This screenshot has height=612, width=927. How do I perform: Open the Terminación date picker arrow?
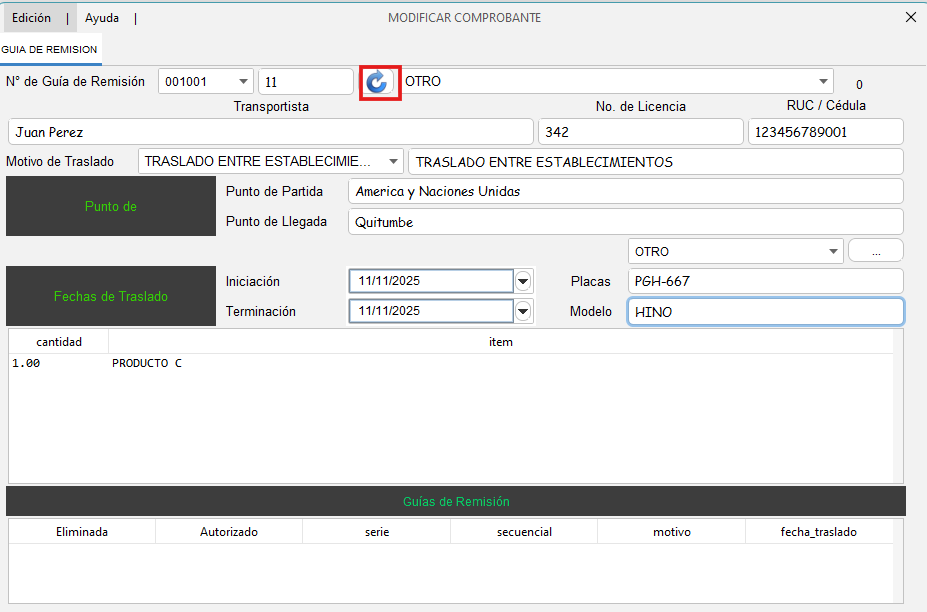(x=523, y=312)
